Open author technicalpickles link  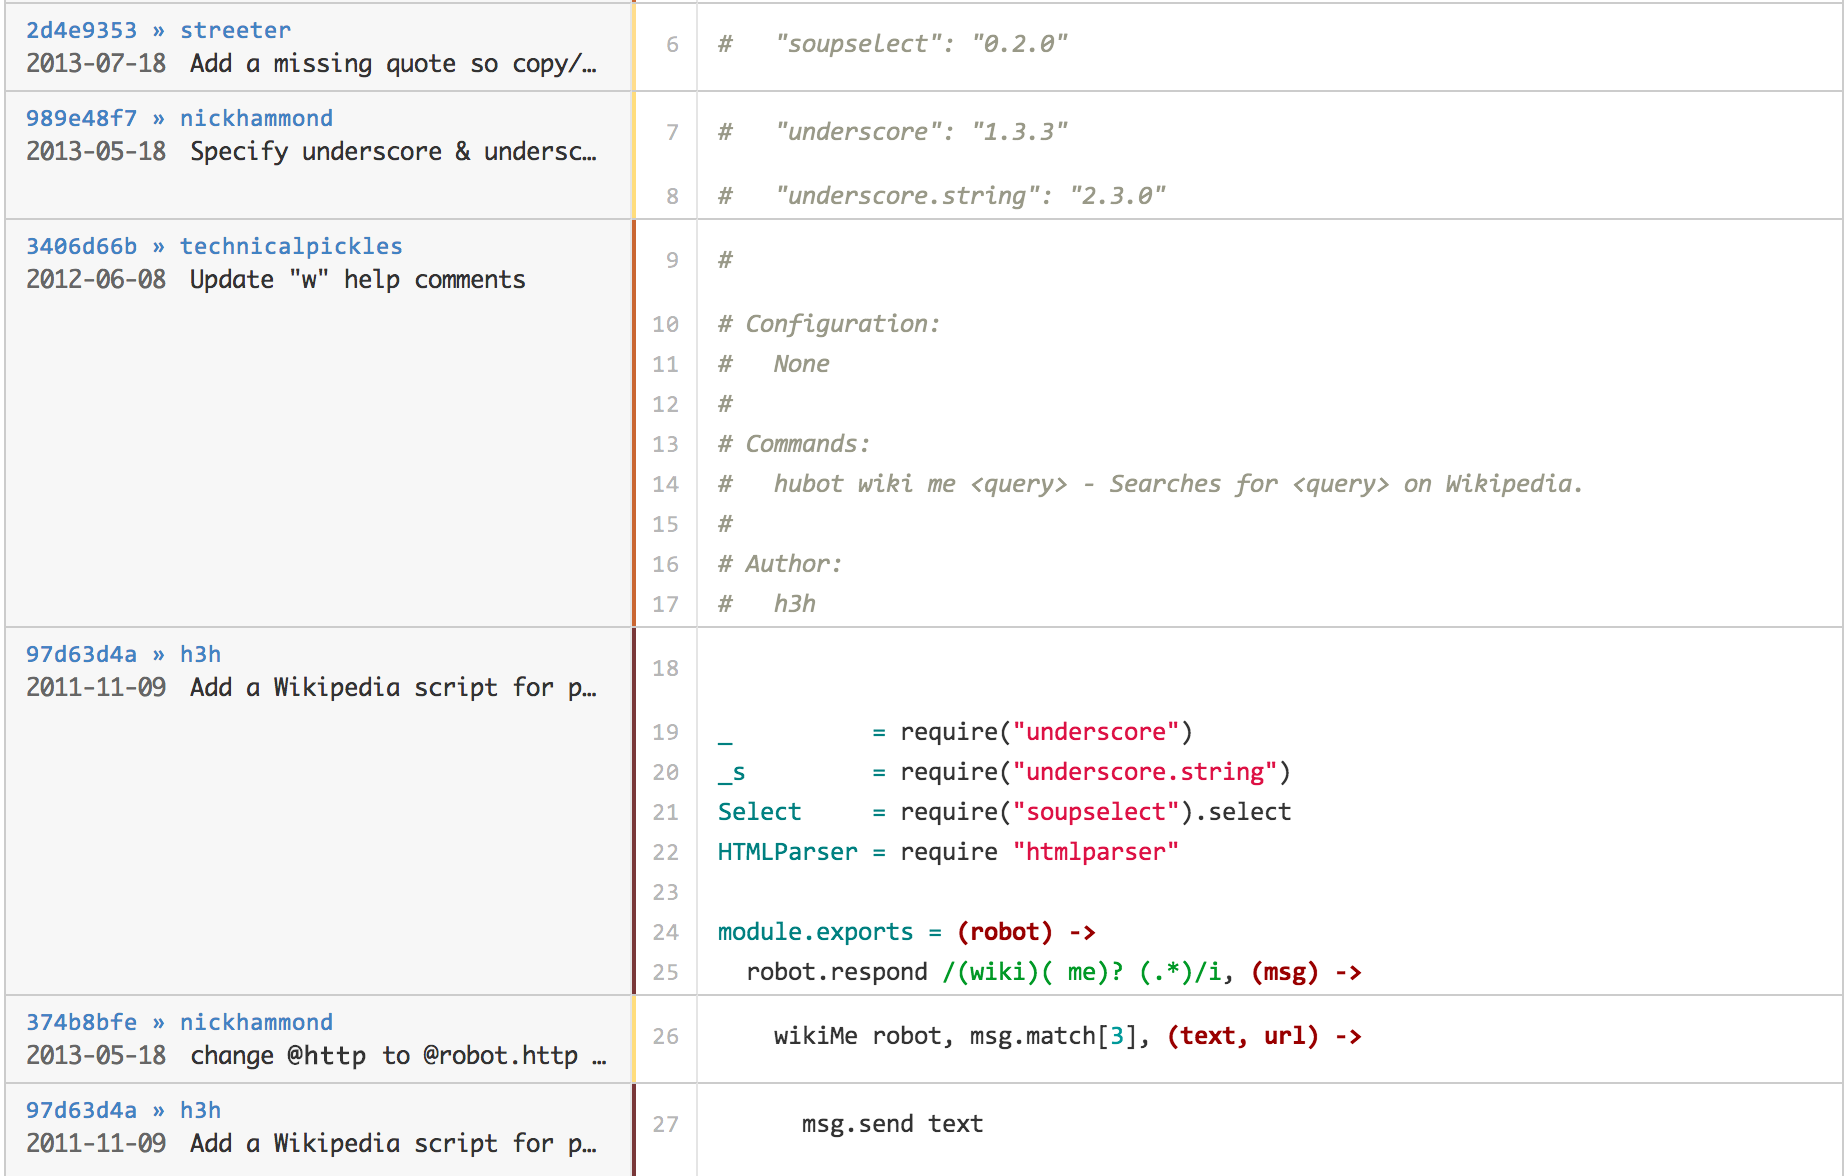point(291,246)
